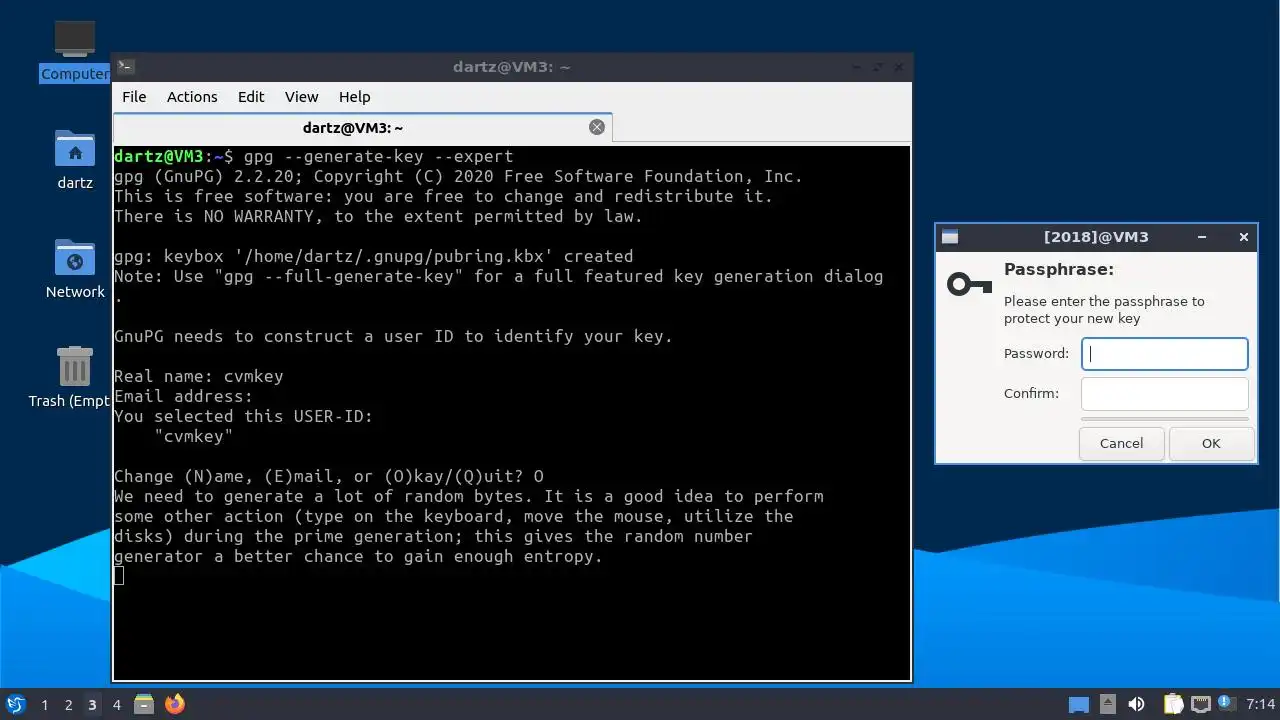The height and width of the screenshot is (720, 1280).
Task: Click the terminal icon in the window title bar
Action: [x=125, y=67]
